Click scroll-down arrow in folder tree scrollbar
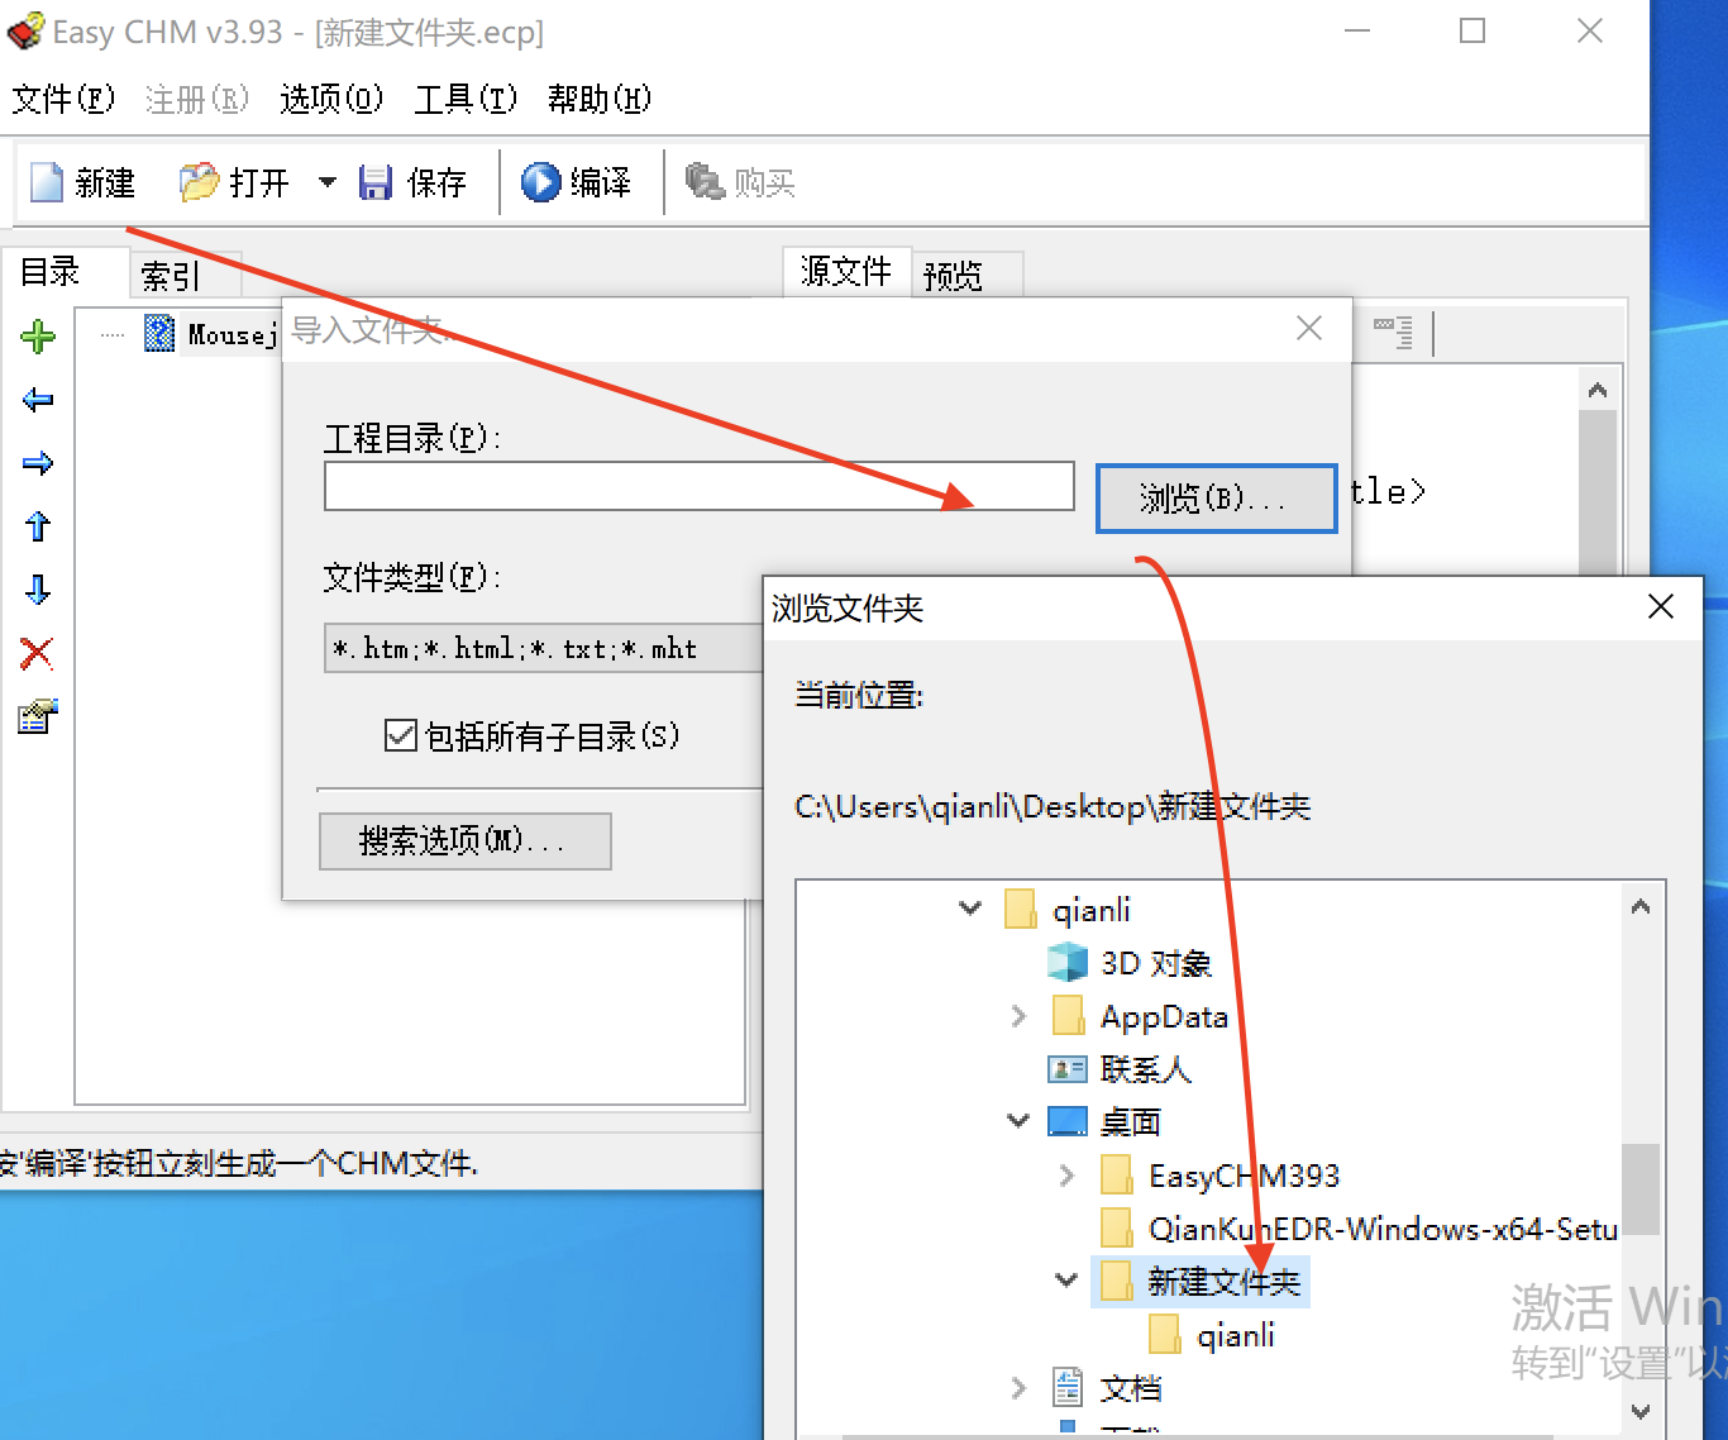 [x=1640, y=1411]
